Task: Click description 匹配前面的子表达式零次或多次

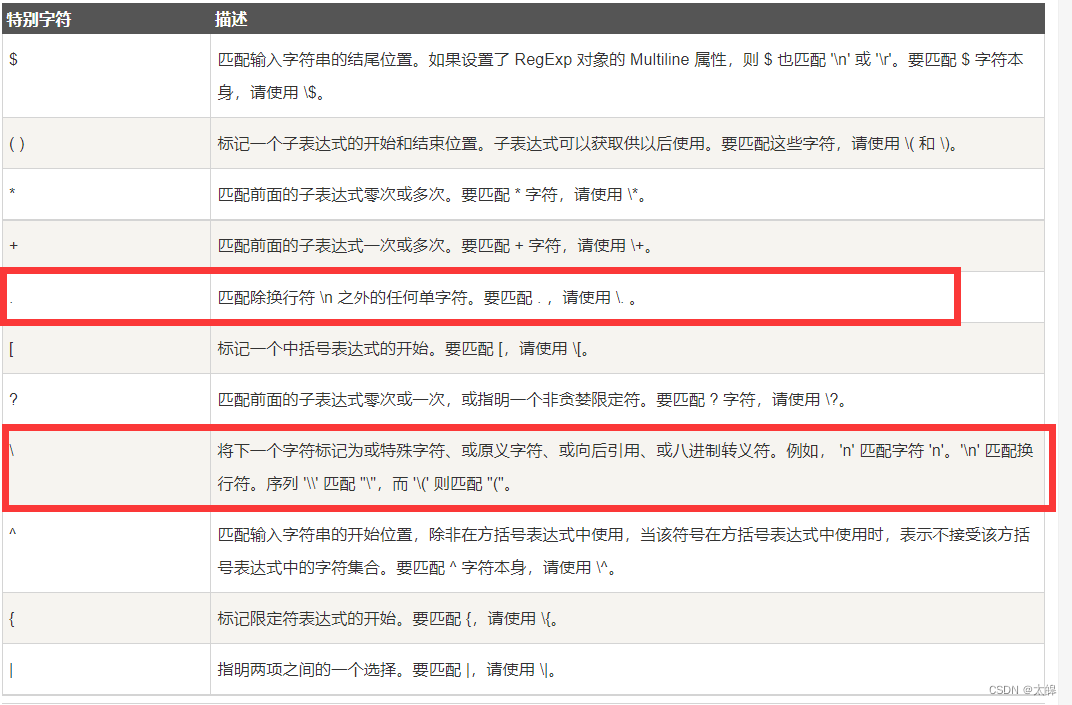Action: (x=432, y=195)
